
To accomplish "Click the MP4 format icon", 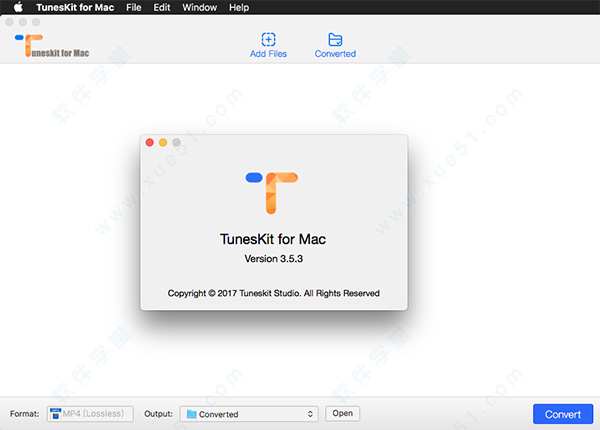I will 55,414.
